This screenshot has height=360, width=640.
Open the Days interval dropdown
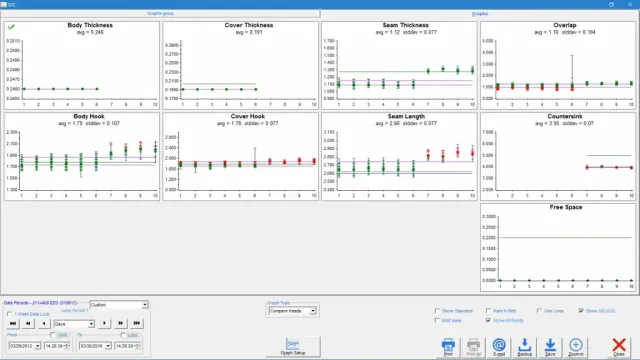(x=91, y=324)
